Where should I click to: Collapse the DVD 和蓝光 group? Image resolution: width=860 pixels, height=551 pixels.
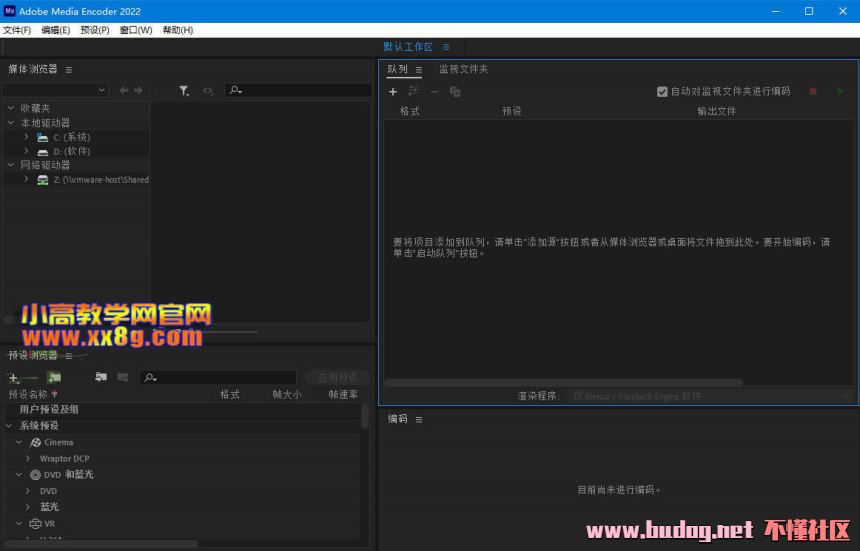(19, 474)
